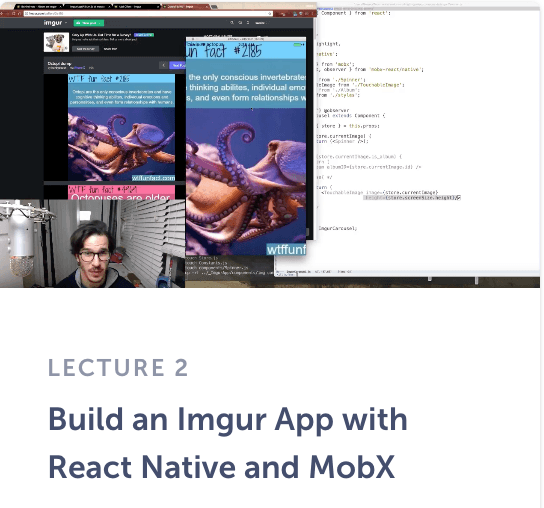Click the notifications icon beside the username
Image resolution: width=544 pixels, height=508 pixels.
(x=248, y=23)
